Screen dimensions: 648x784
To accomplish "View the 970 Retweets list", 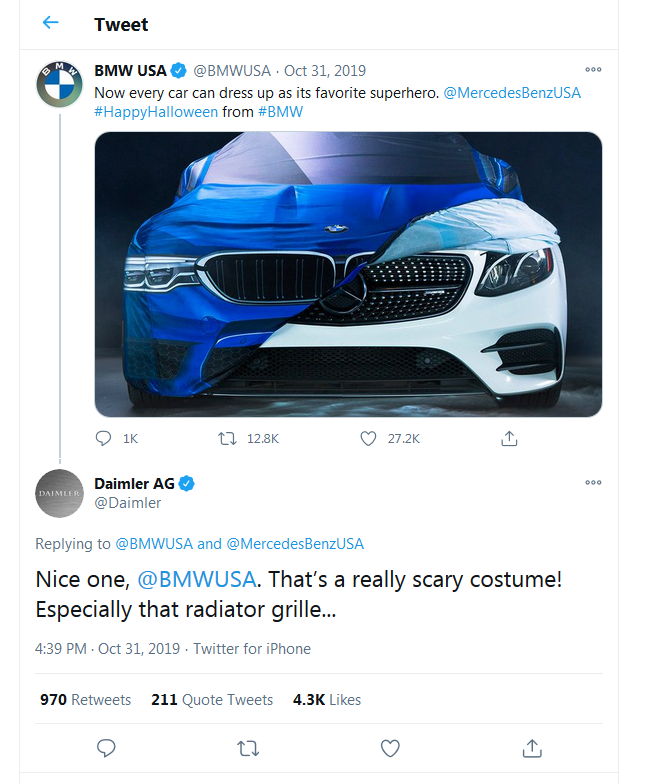I will 85,700.
